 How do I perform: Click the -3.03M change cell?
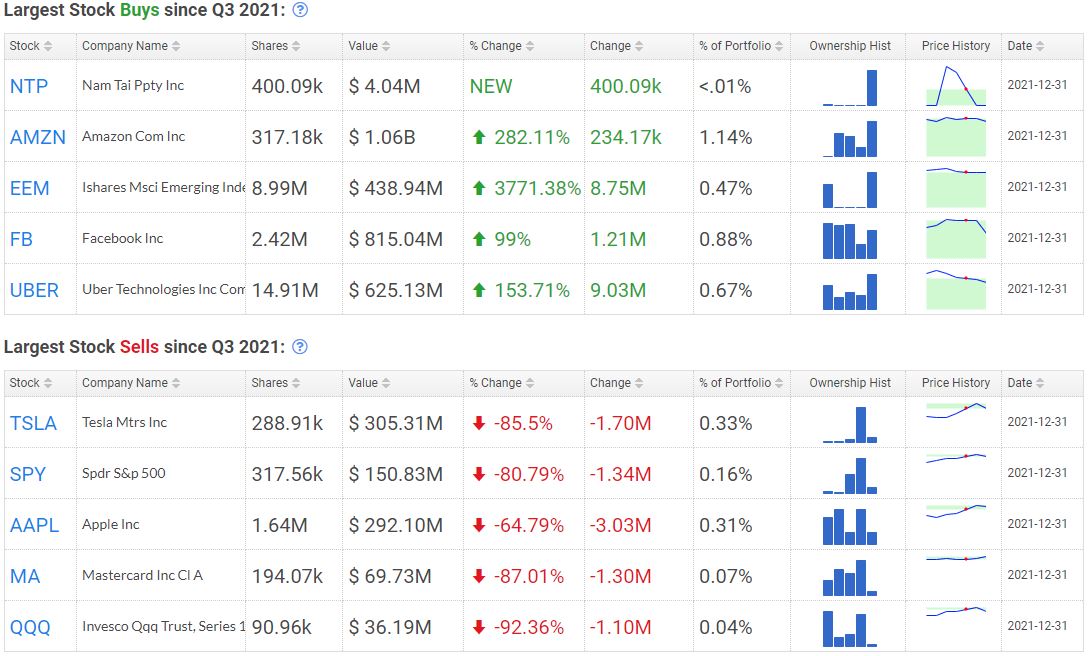coord(620,525)
